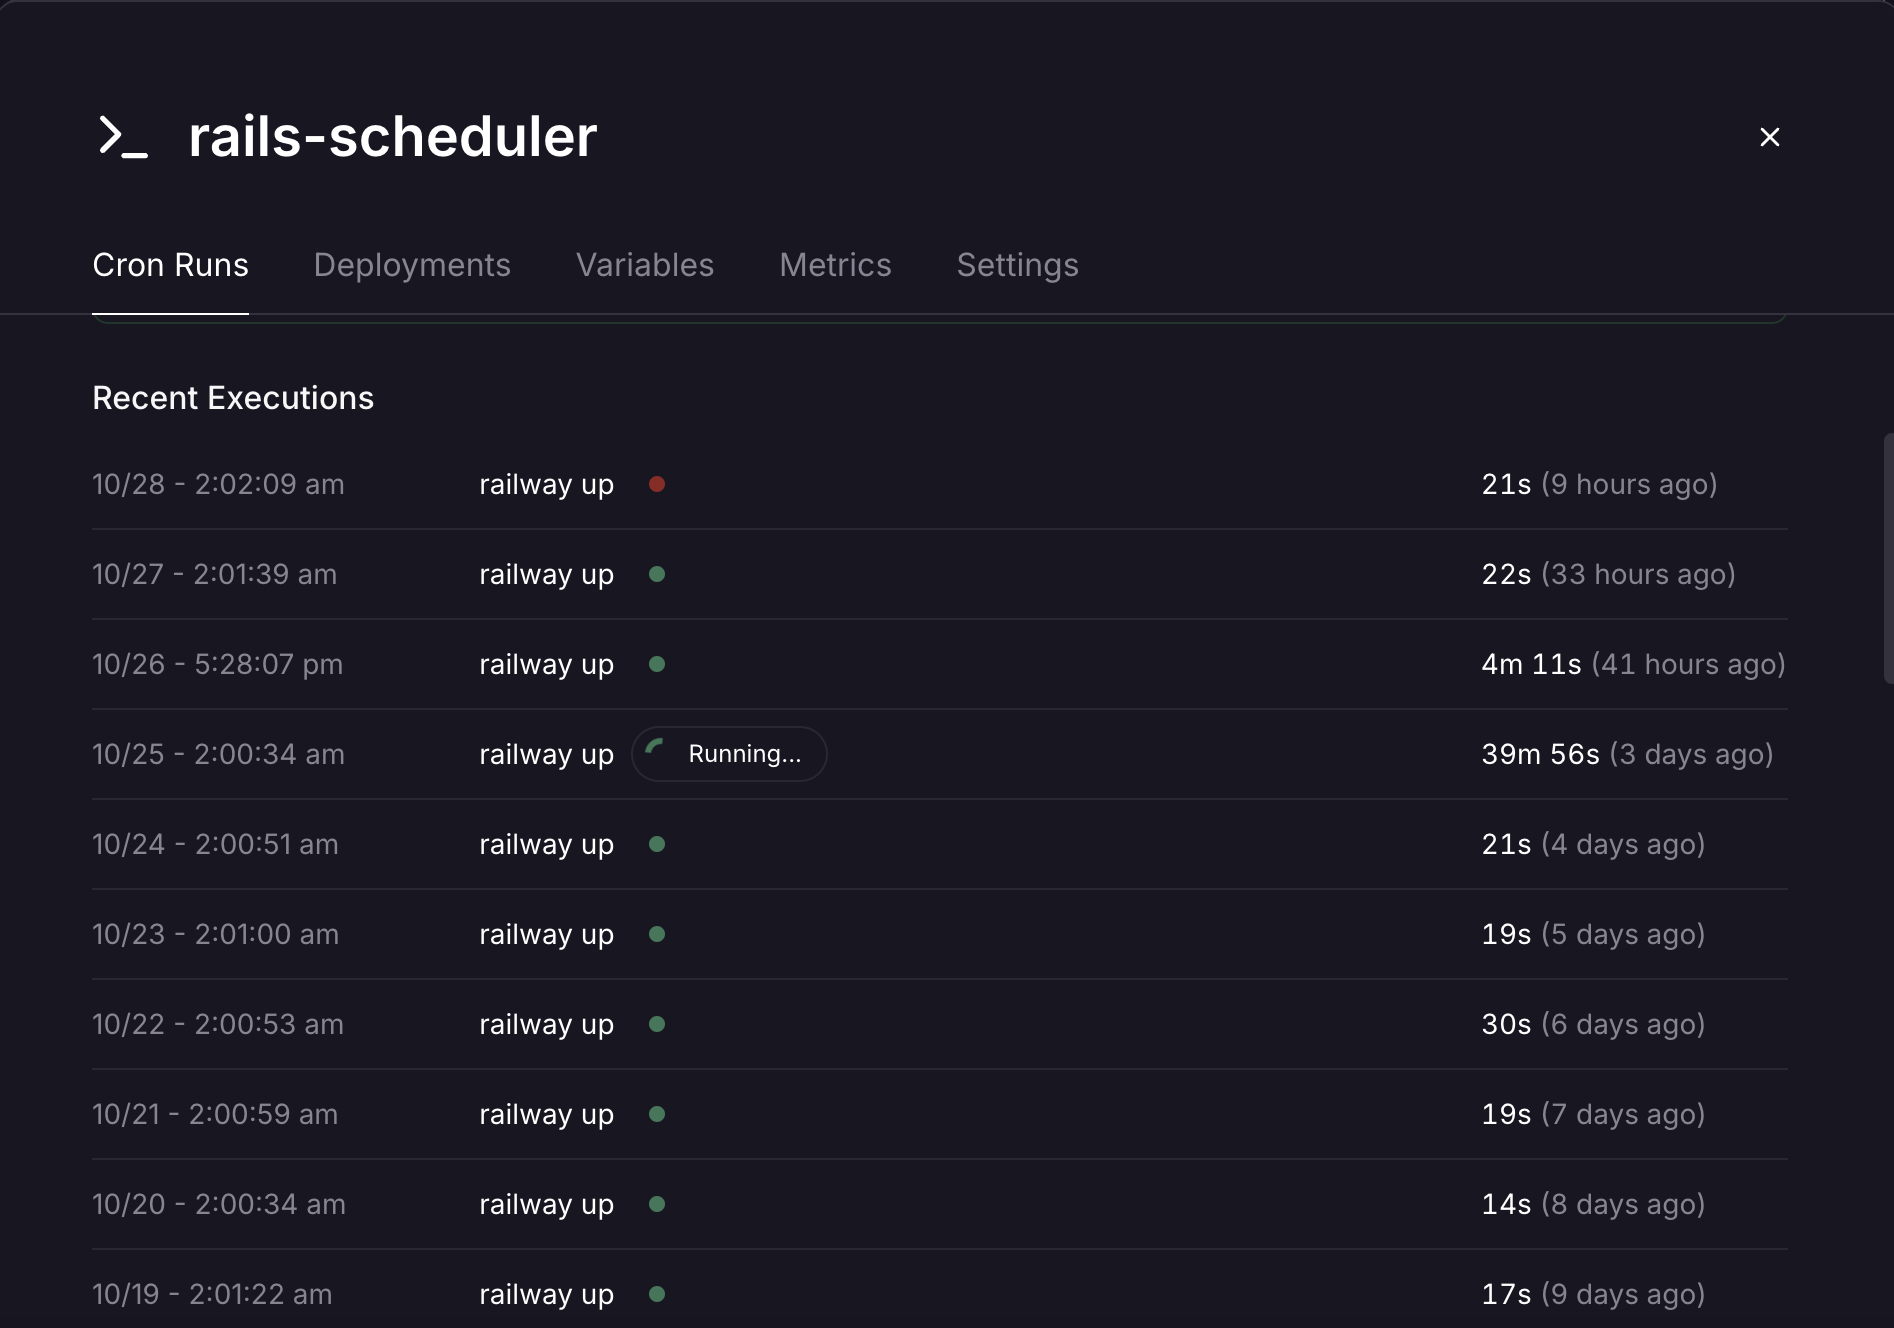Click green status dot for 10/19 run
The image size is (1894, 1328).
(657, 1295)
